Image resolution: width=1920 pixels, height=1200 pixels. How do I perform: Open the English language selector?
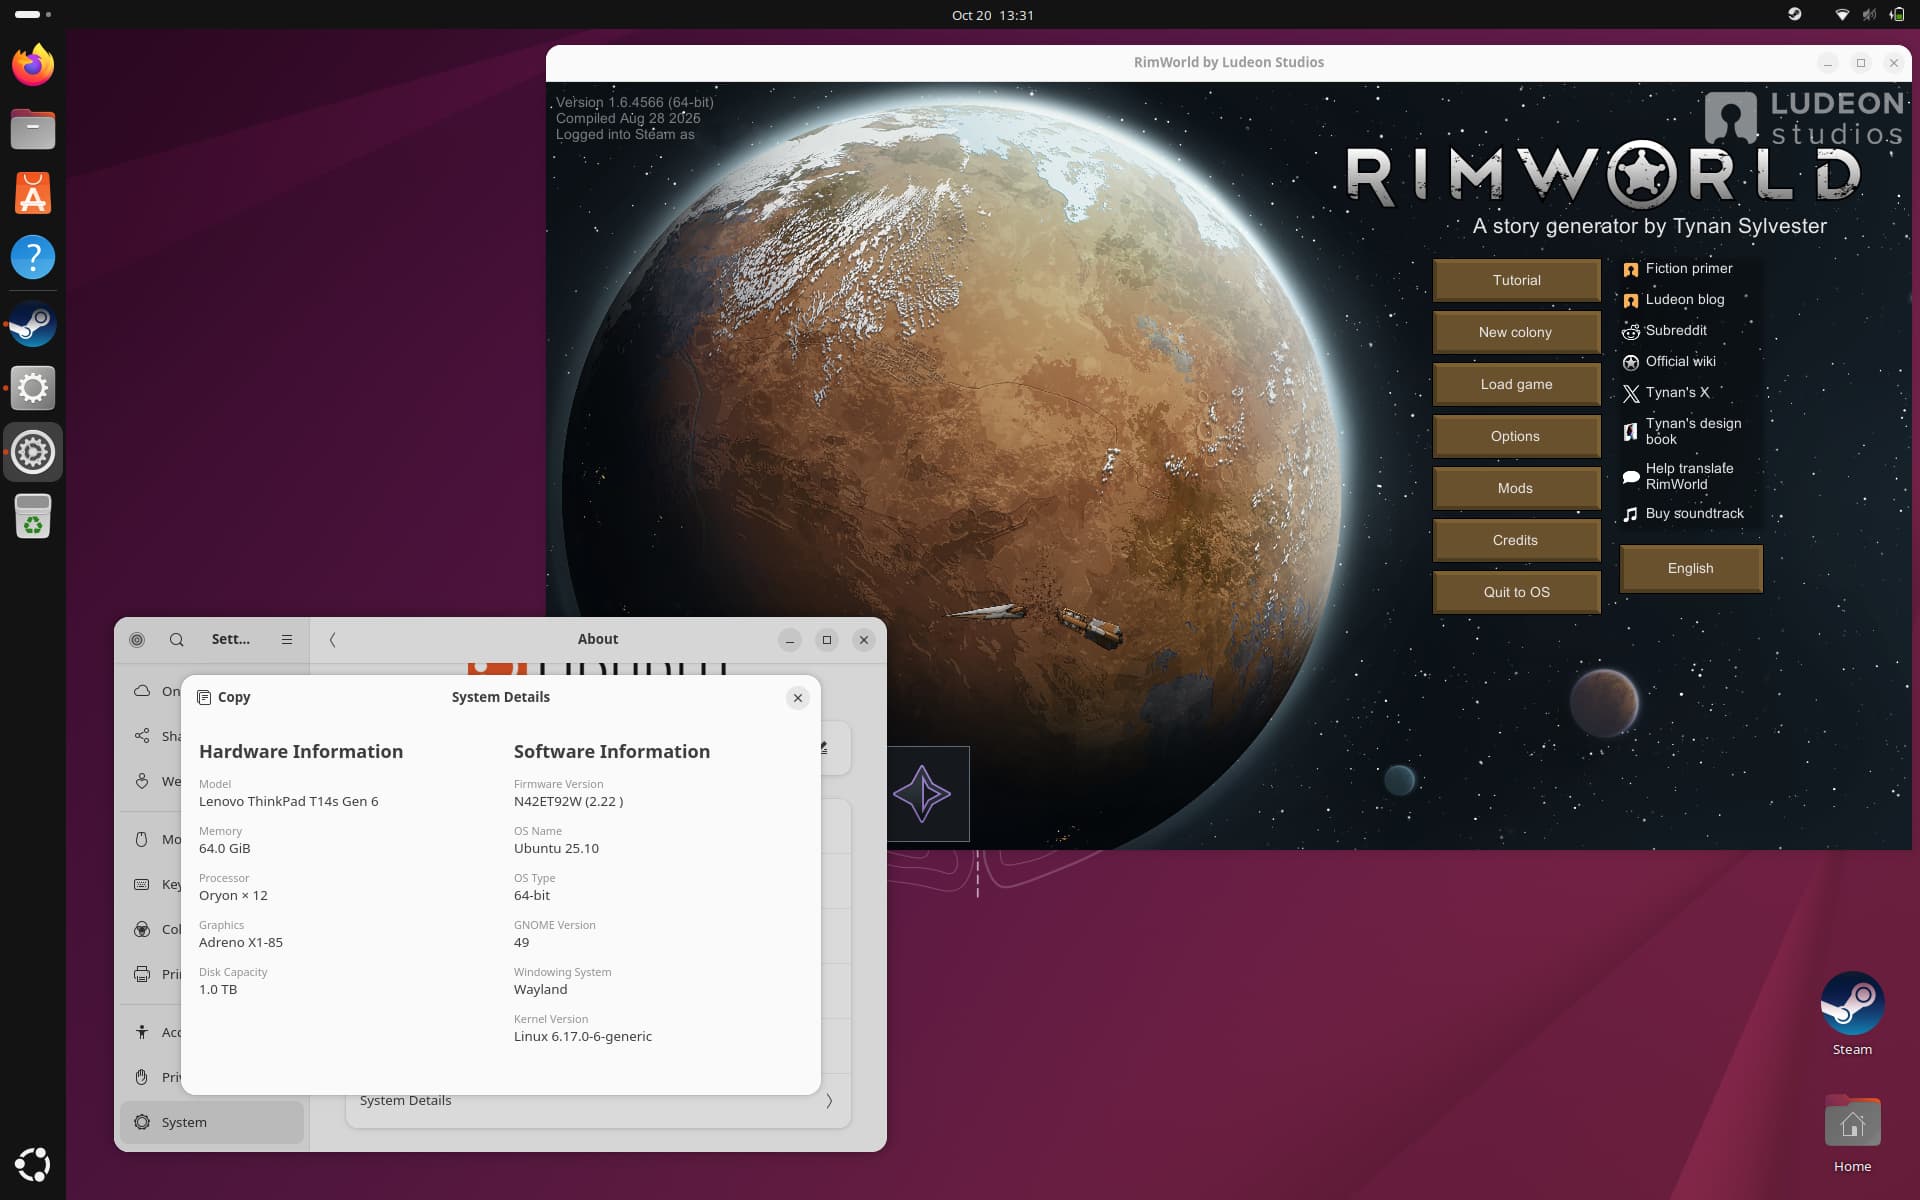(x=1689, y=568)
